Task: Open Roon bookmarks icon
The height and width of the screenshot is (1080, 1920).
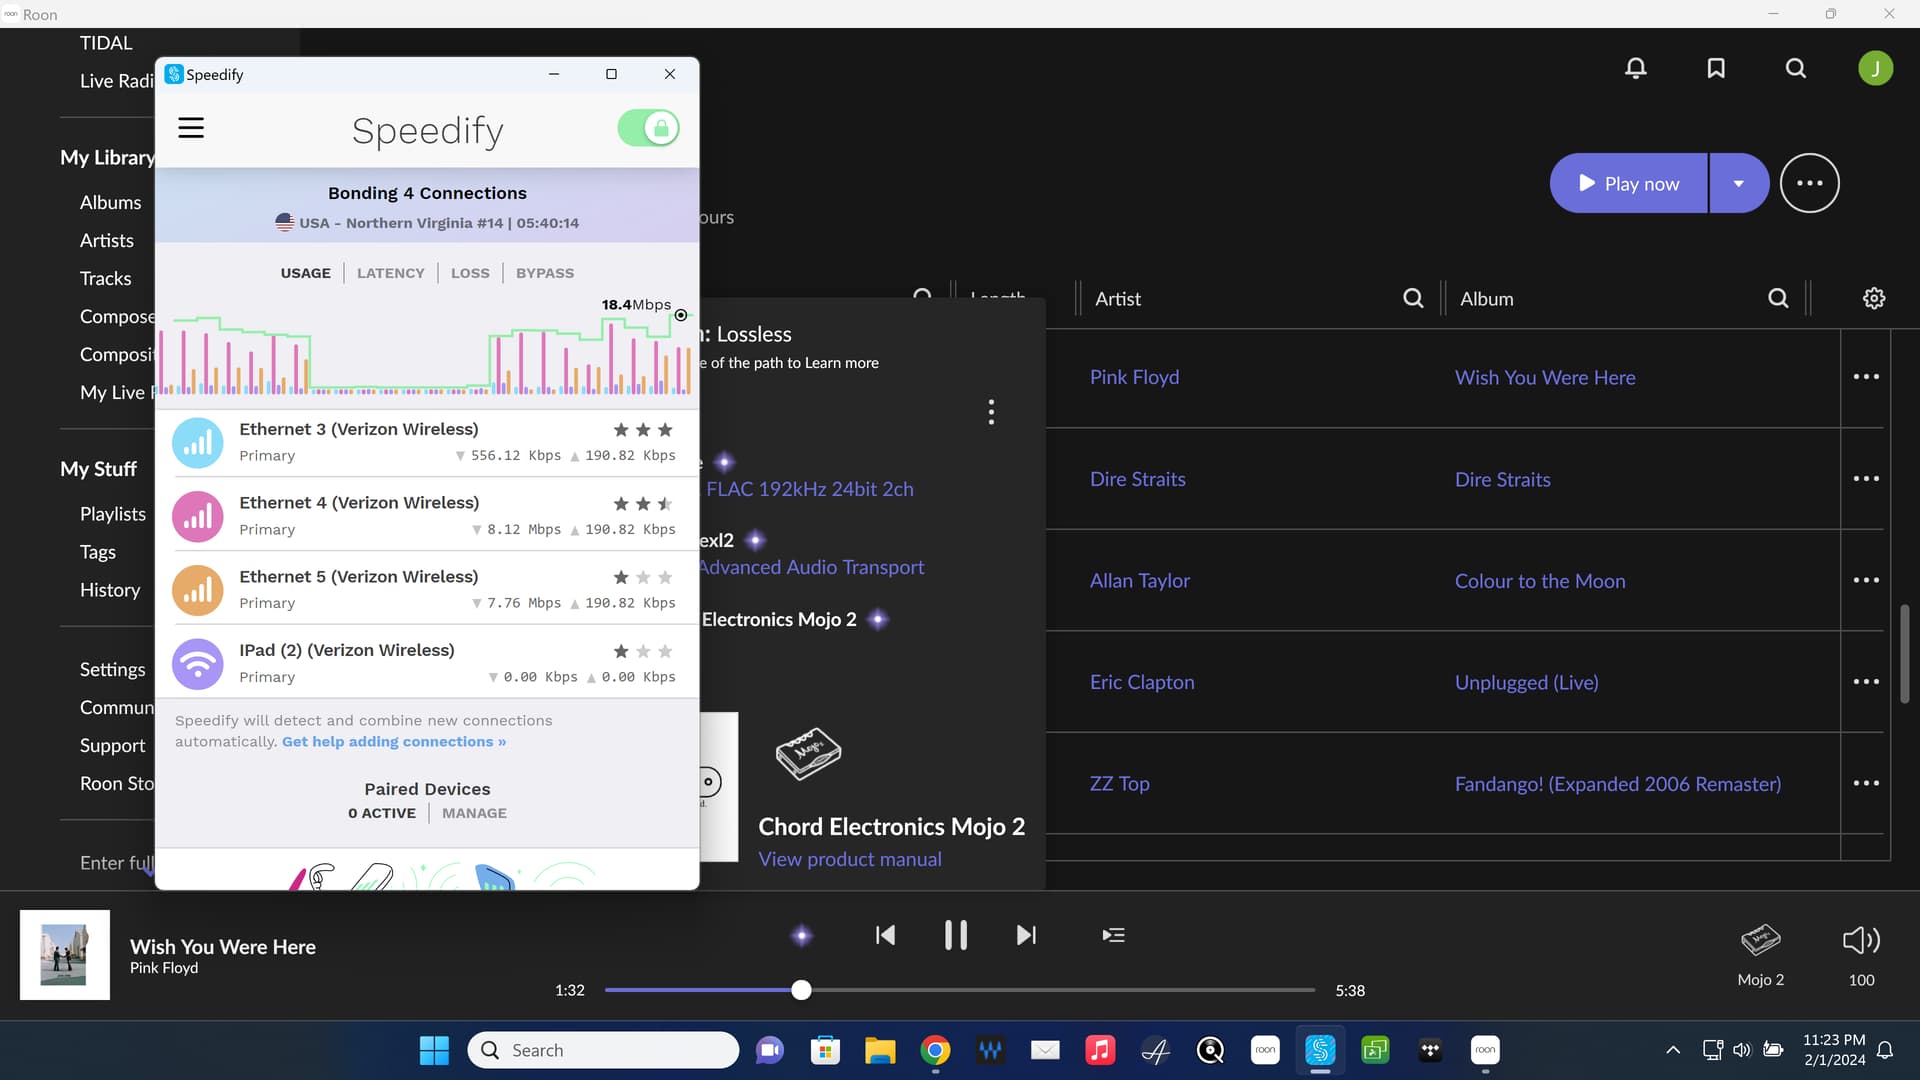Action: point(1716,68)
